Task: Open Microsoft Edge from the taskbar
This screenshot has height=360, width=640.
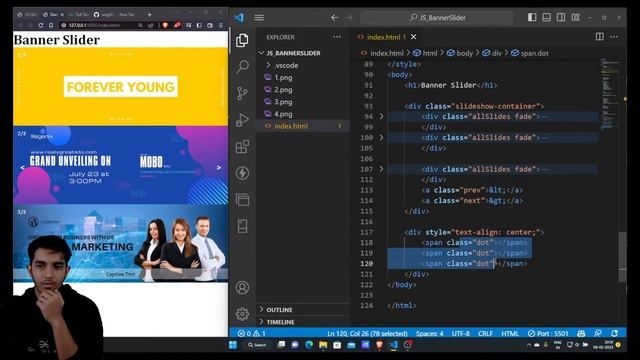Action: tap(309, 345)
